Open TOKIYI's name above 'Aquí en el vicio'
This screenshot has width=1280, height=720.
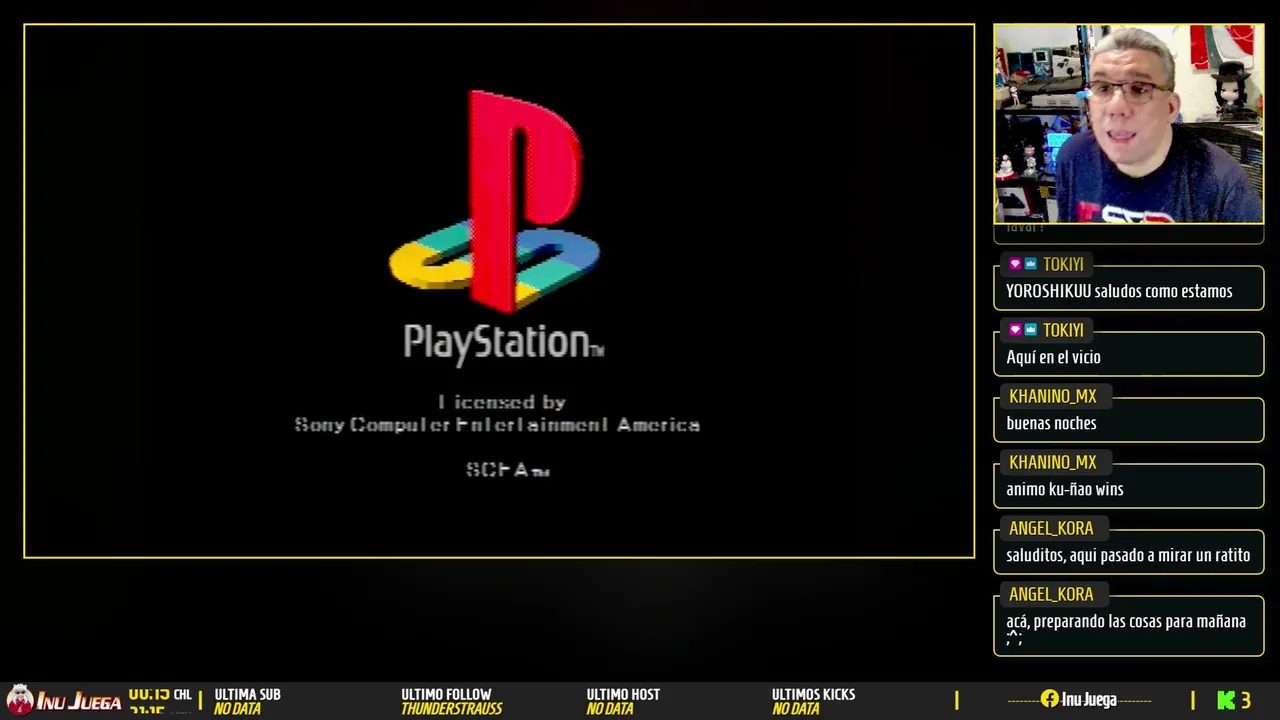1063,330
